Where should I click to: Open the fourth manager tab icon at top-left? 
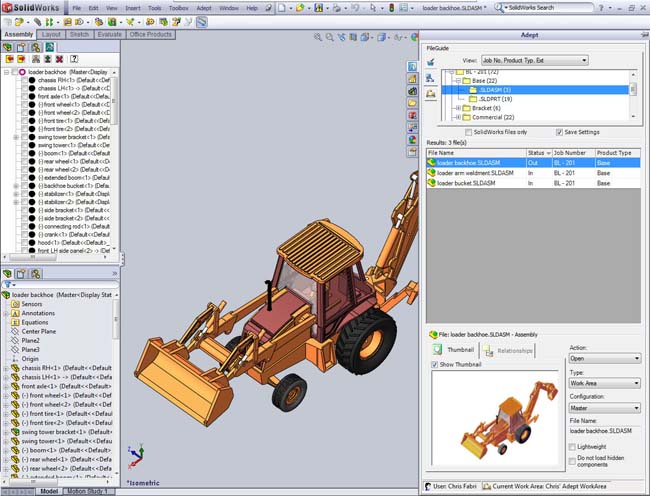(x=50, y=47)
